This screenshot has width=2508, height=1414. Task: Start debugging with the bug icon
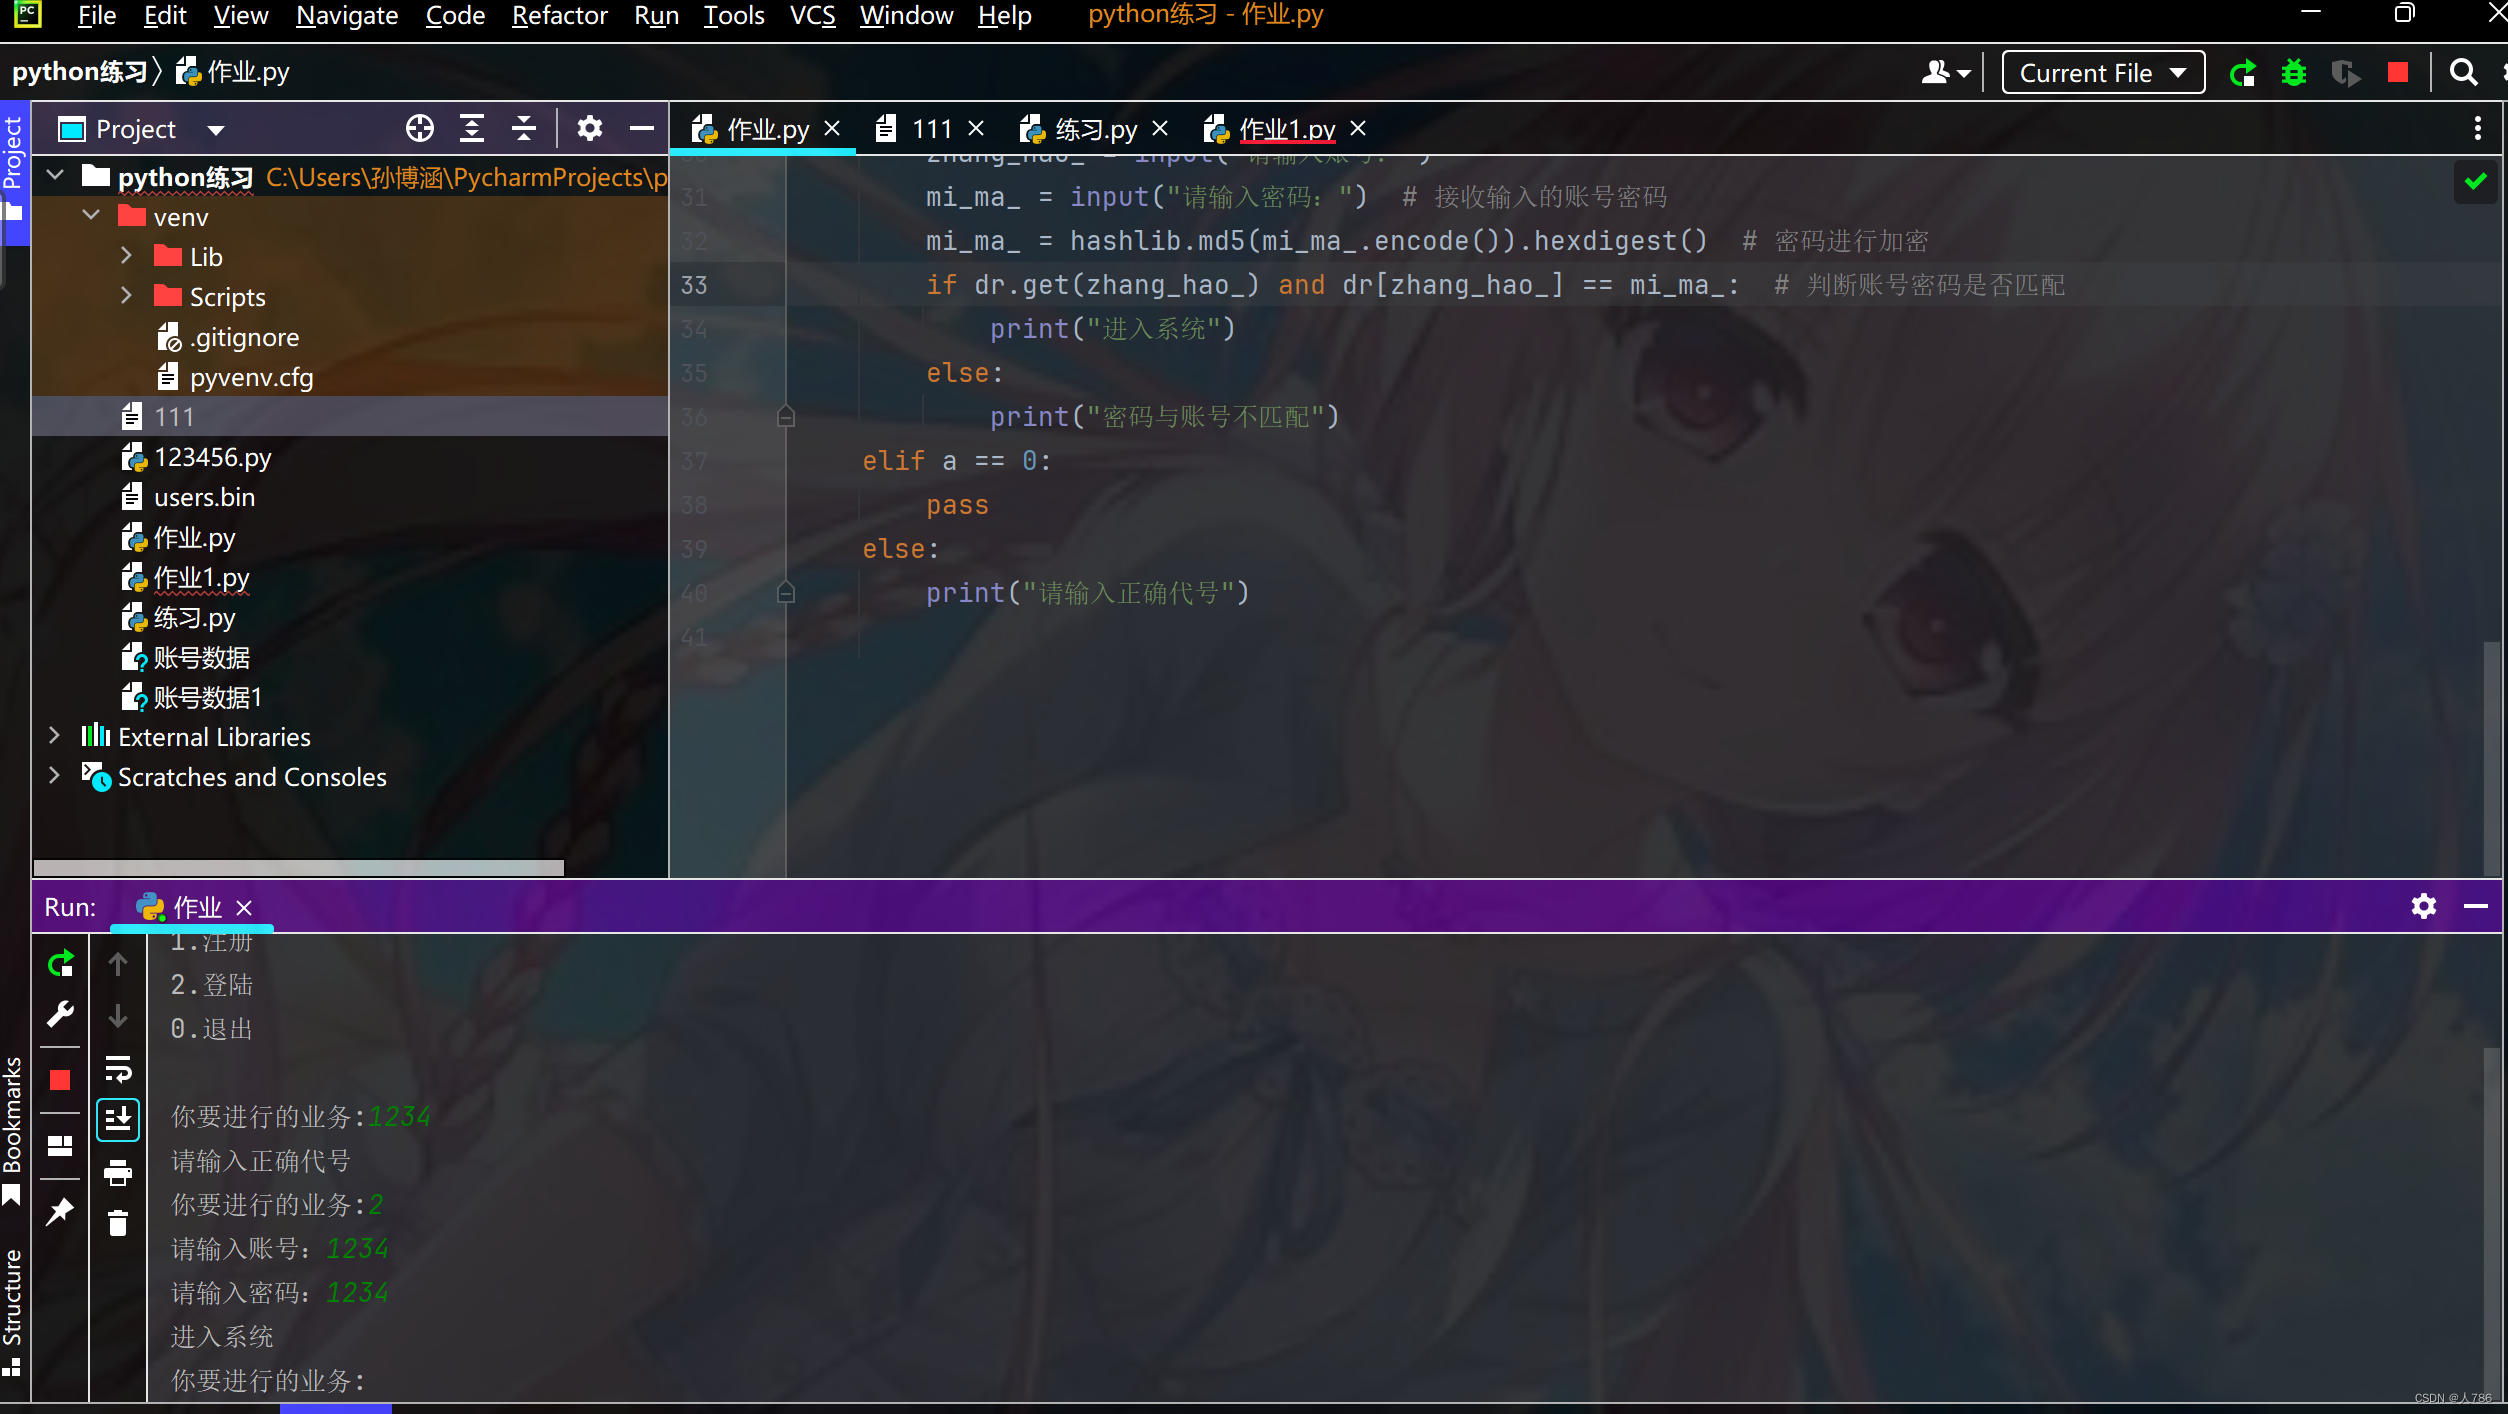[2294, 72]
